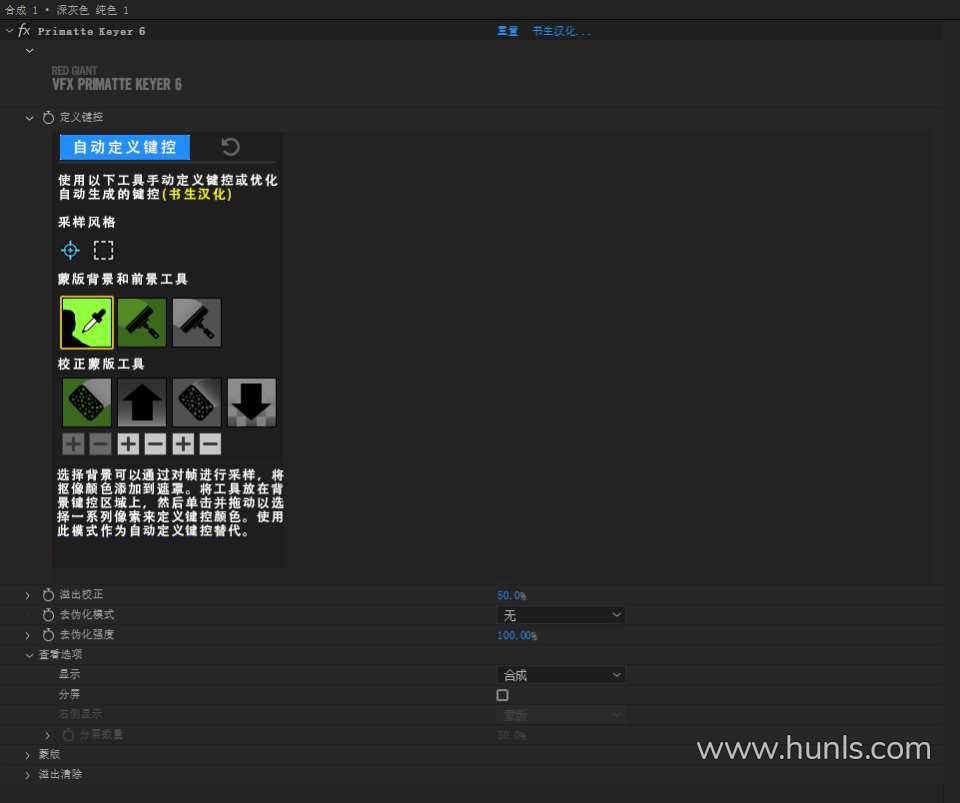Select the point (crosshair) sampling style
960x803 pixels.
coord(70,250)
